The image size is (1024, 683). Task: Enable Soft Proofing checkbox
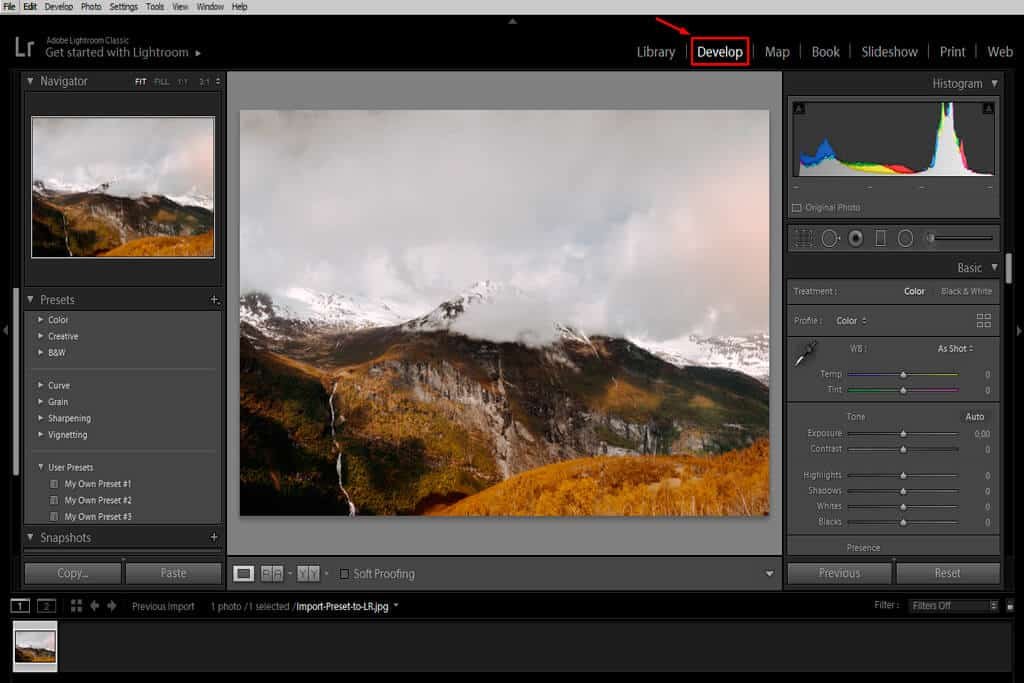coord(344,574)
